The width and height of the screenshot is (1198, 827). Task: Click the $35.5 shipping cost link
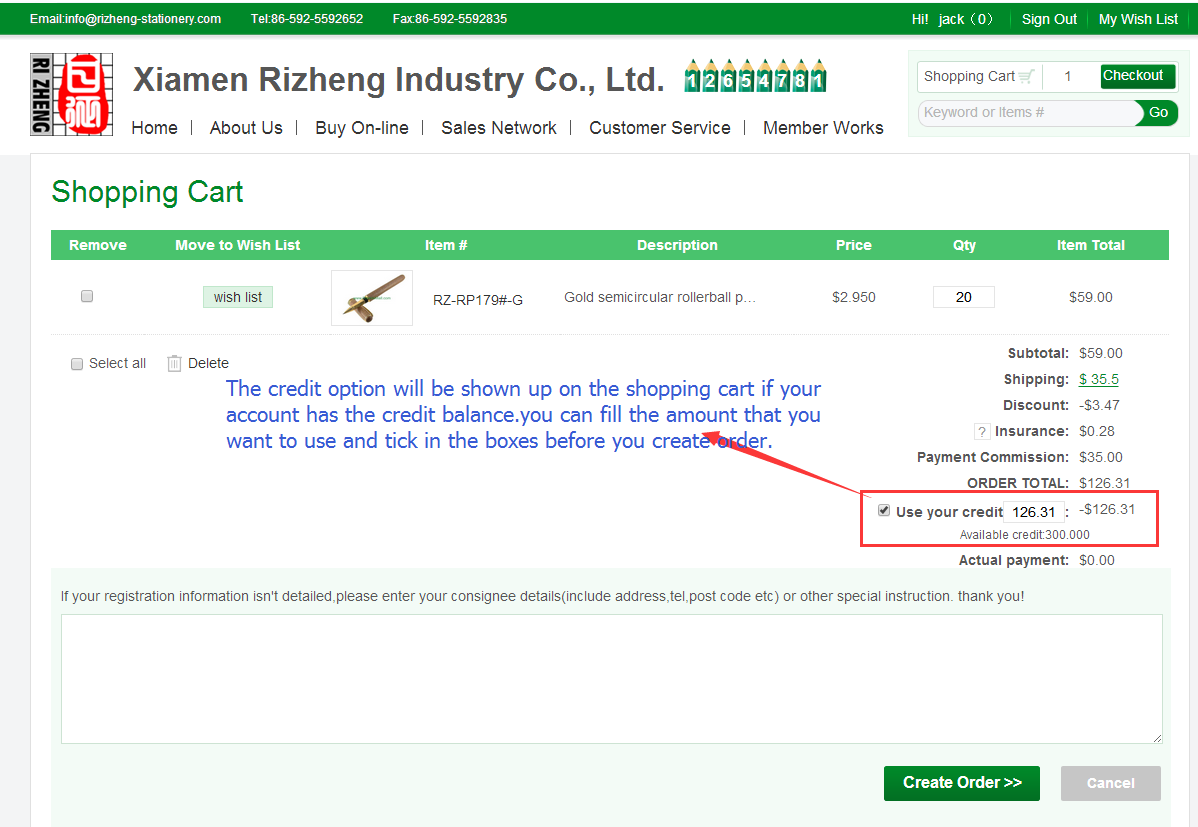pos(1098,379)
